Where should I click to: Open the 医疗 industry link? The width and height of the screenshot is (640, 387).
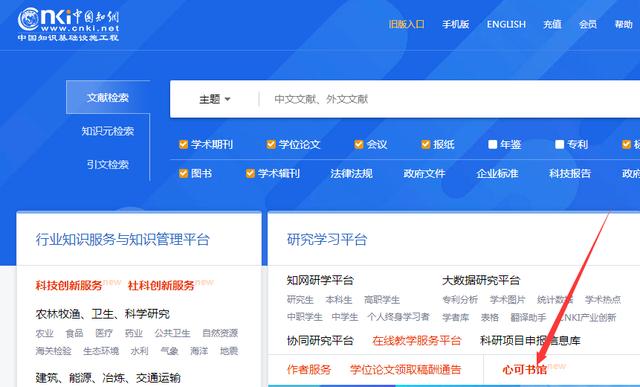tap(104, 333)
